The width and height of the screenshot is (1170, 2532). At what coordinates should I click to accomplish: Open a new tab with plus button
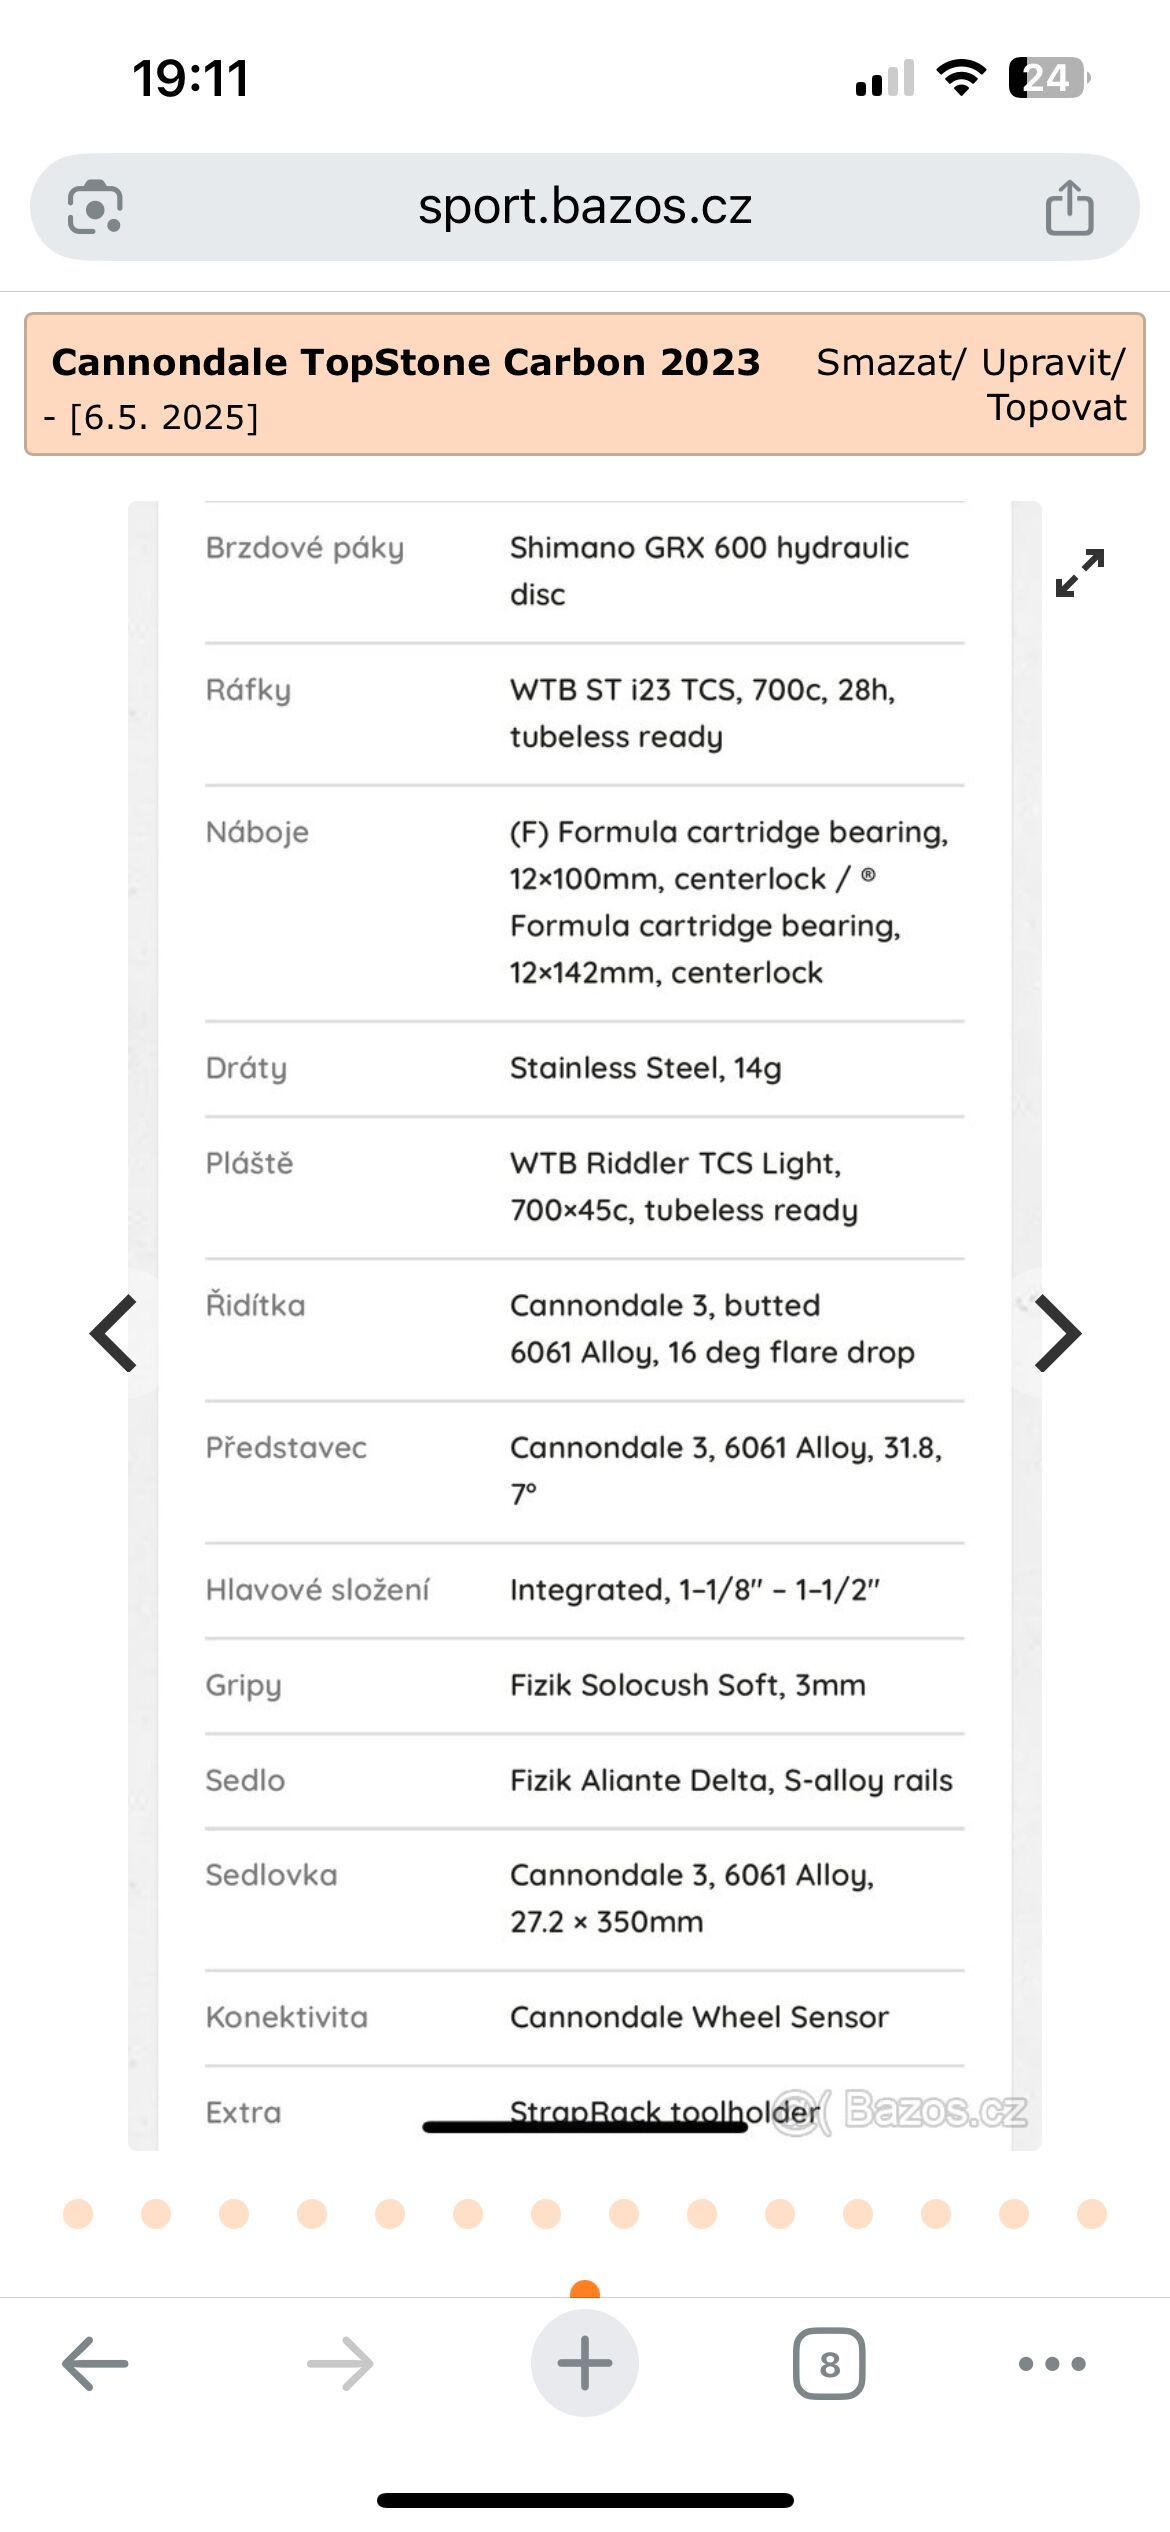(585, 2363)
